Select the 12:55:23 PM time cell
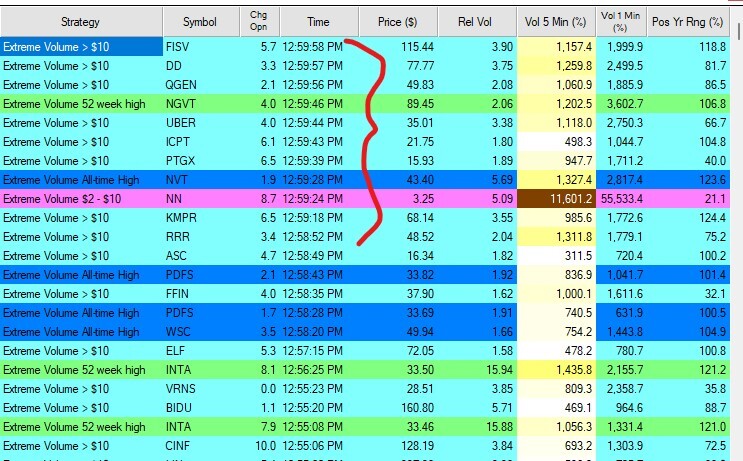743x461 pixels. pos(313,389)
